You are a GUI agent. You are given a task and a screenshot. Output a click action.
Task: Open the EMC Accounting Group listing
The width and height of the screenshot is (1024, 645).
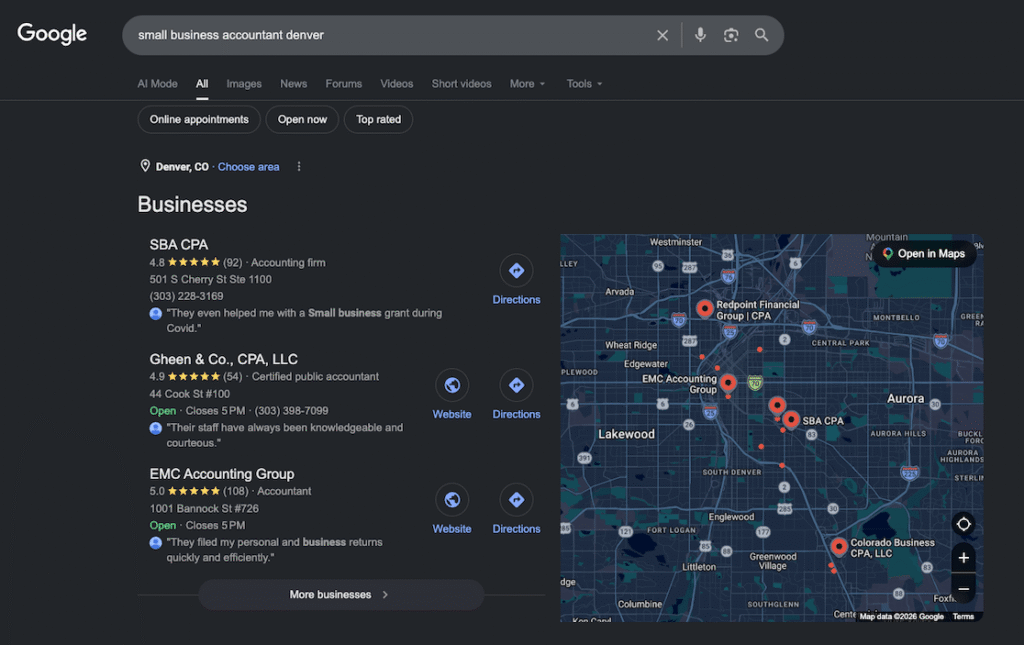pos(221,474)
